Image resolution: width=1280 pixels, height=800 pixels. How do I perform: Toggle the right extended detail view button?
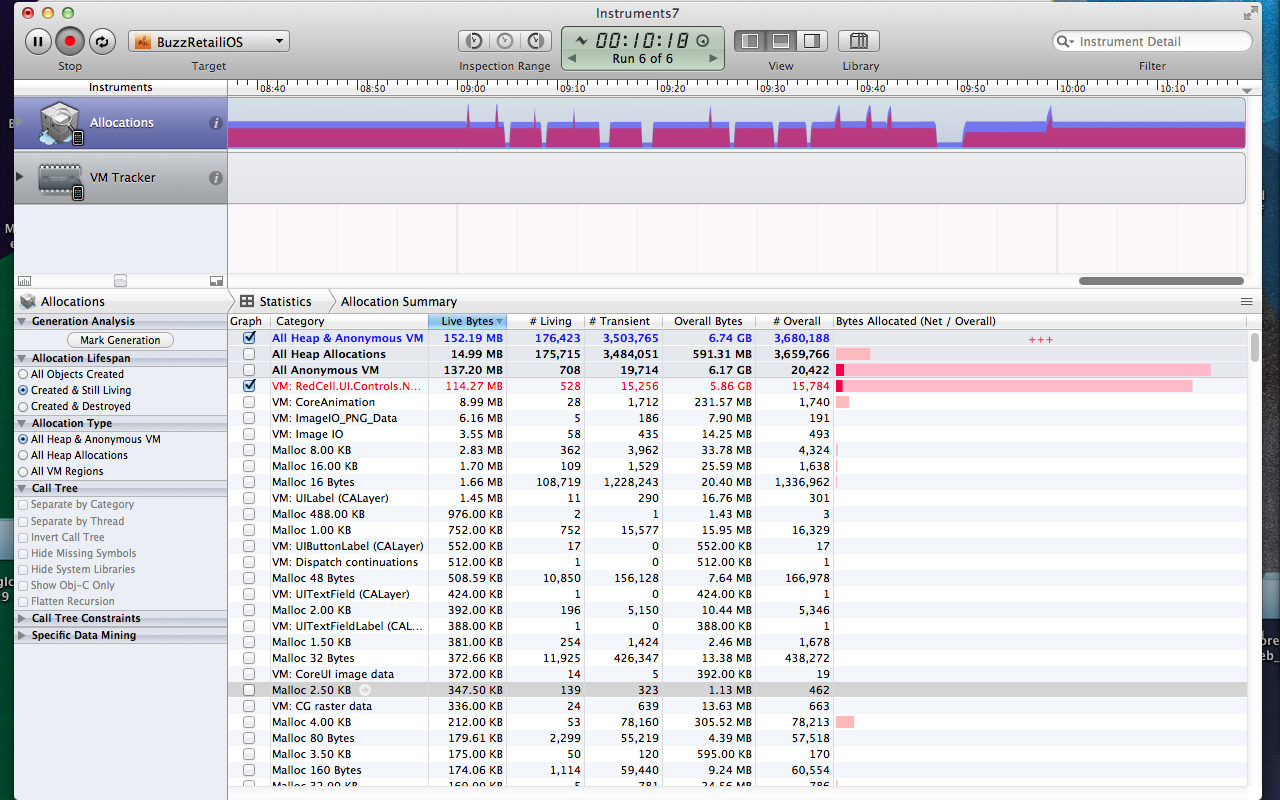(812, 41)
